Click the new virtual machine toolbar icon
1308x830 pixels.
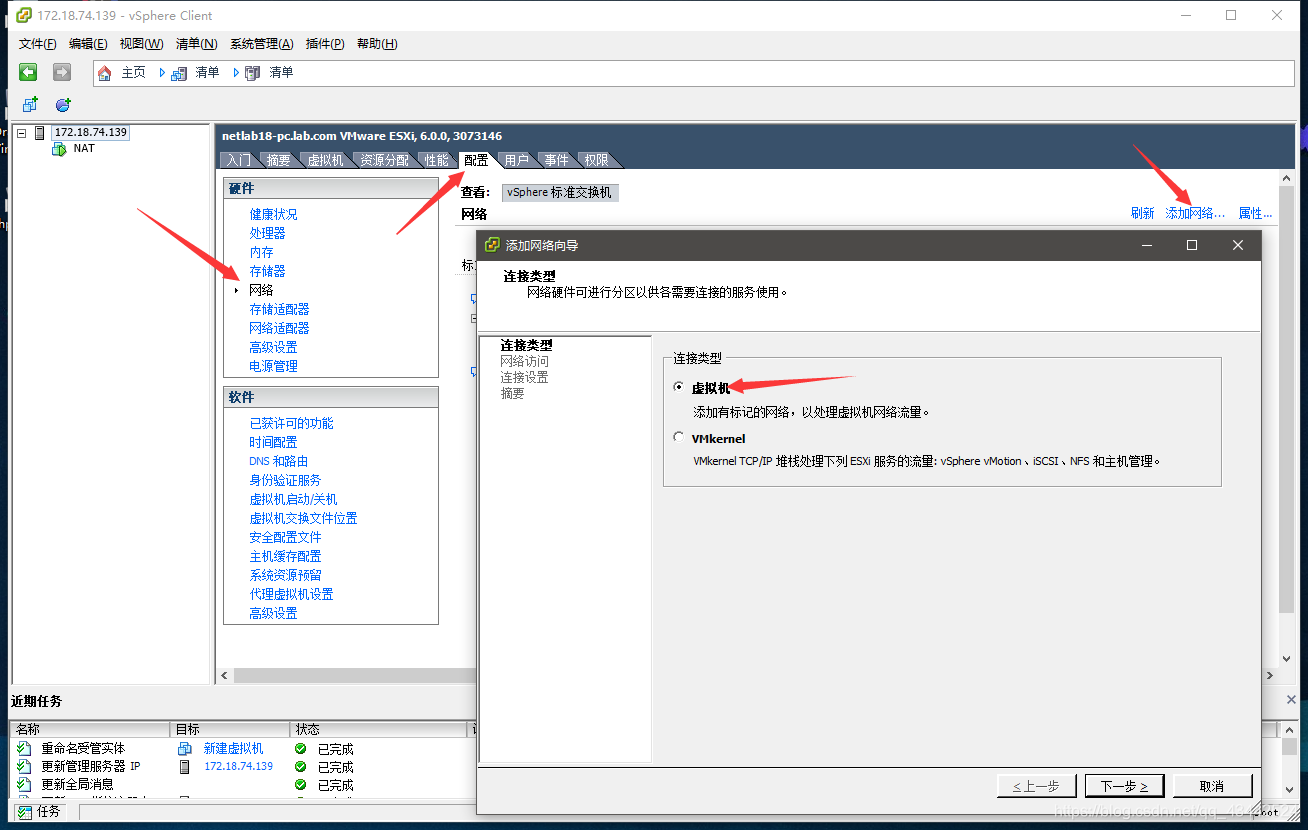[x=30, y=104]
